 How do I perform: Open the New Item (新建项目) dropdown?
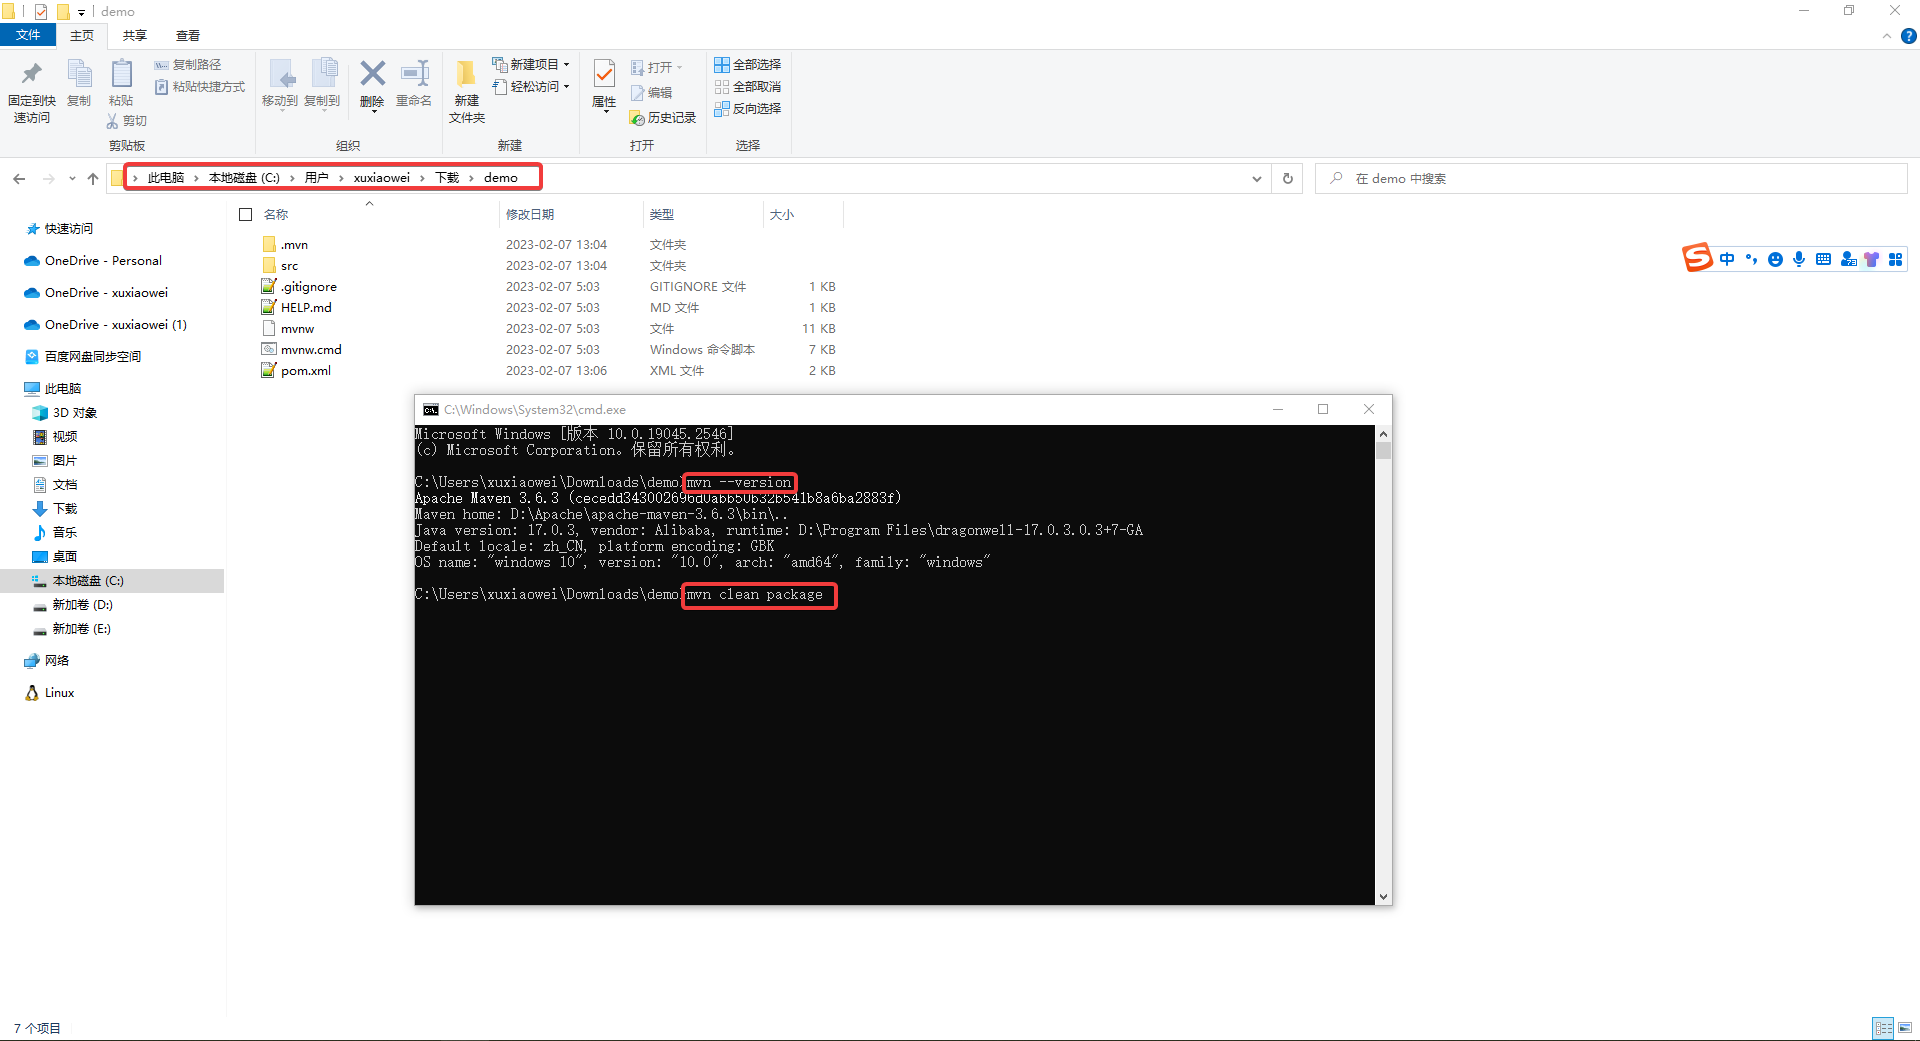click(x=532, y=65)
